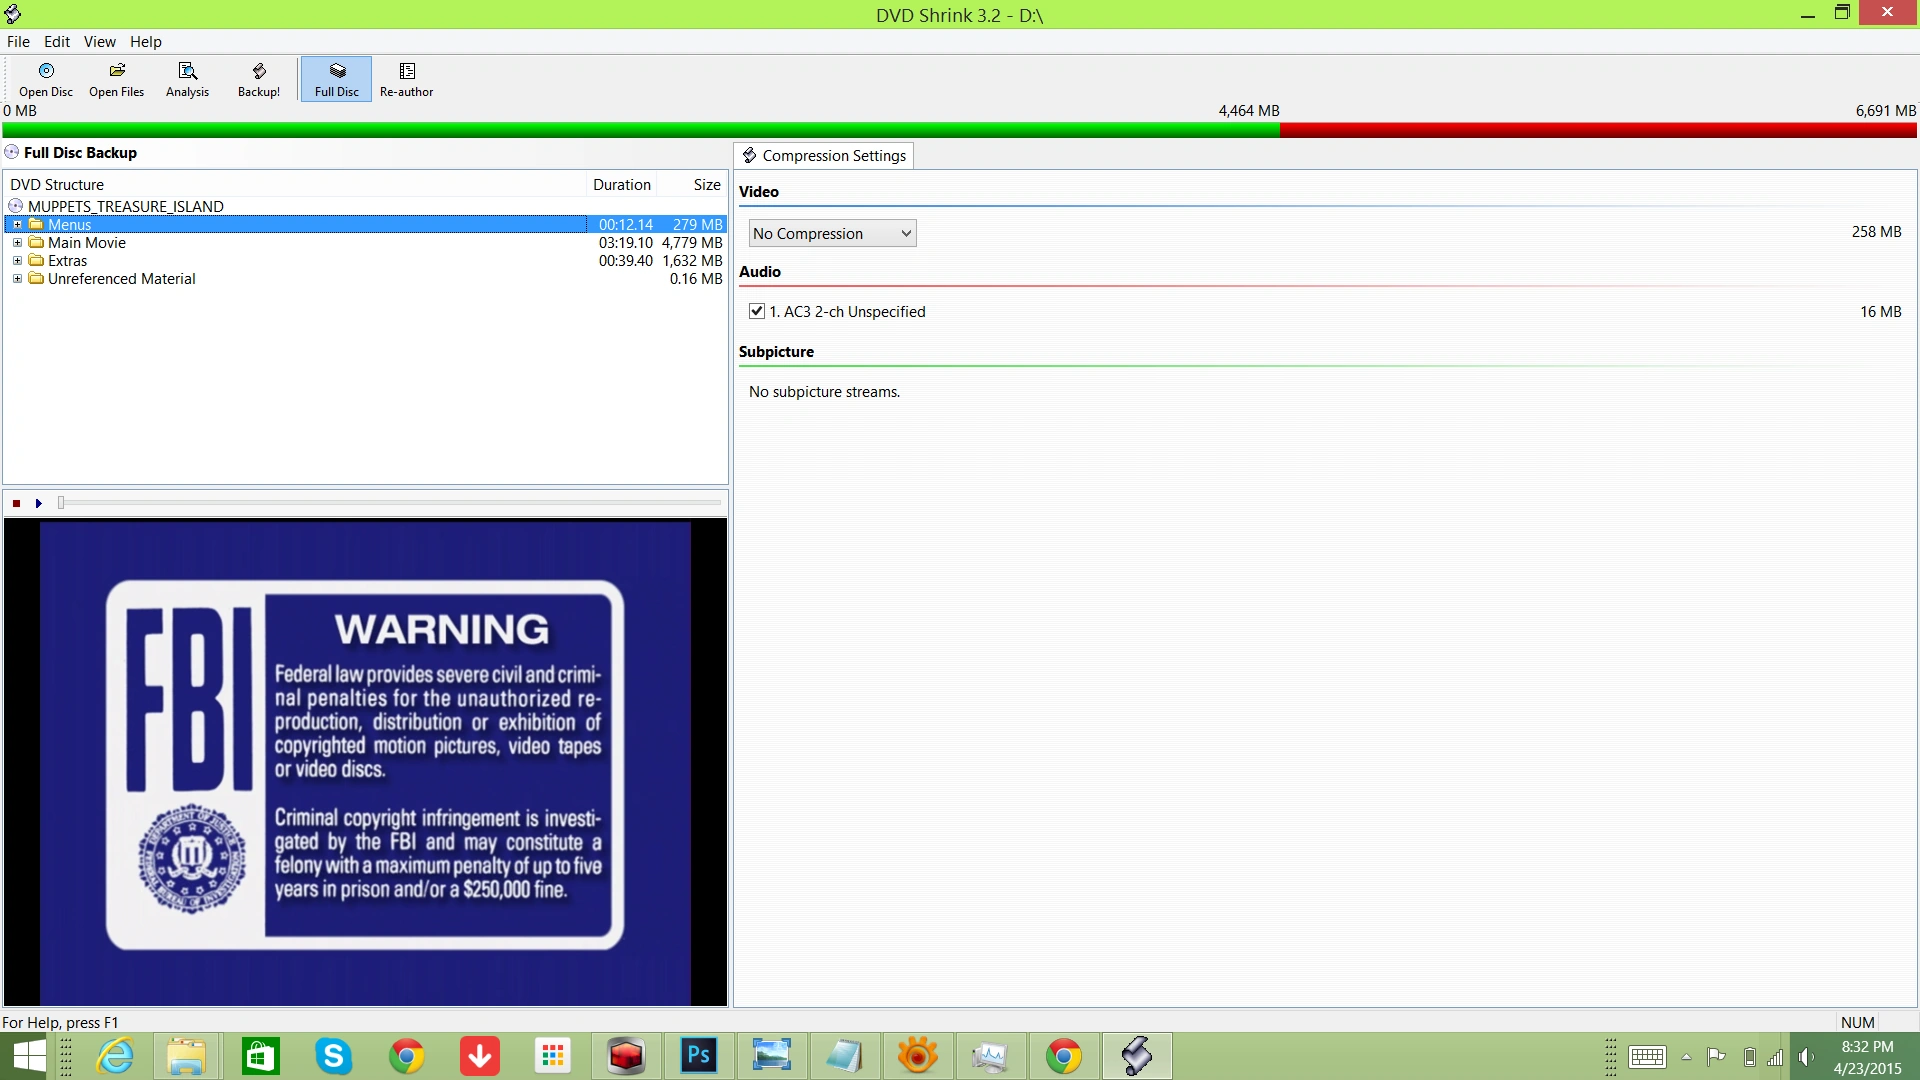This screenshot has height=1080, width=1920.
Task: Expand the Extras folder node
Action: pyautogui.click(x=17, y=261)
